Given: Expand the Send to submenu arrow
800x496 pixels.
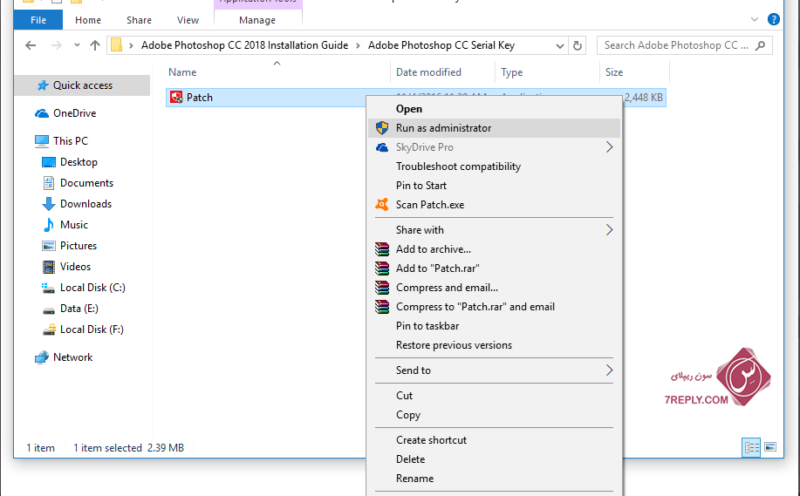Looking at the screenshot, I should (x=609, y=370).
